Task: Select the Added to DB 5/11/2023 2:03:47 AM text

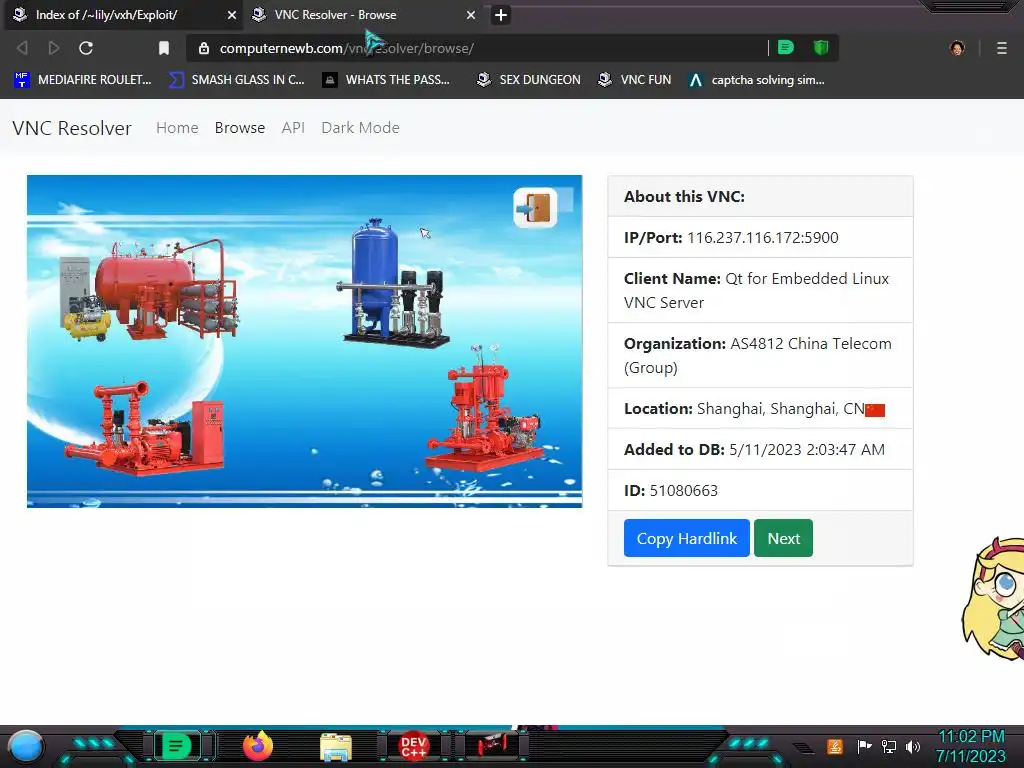Action: [x=754, y=450]
